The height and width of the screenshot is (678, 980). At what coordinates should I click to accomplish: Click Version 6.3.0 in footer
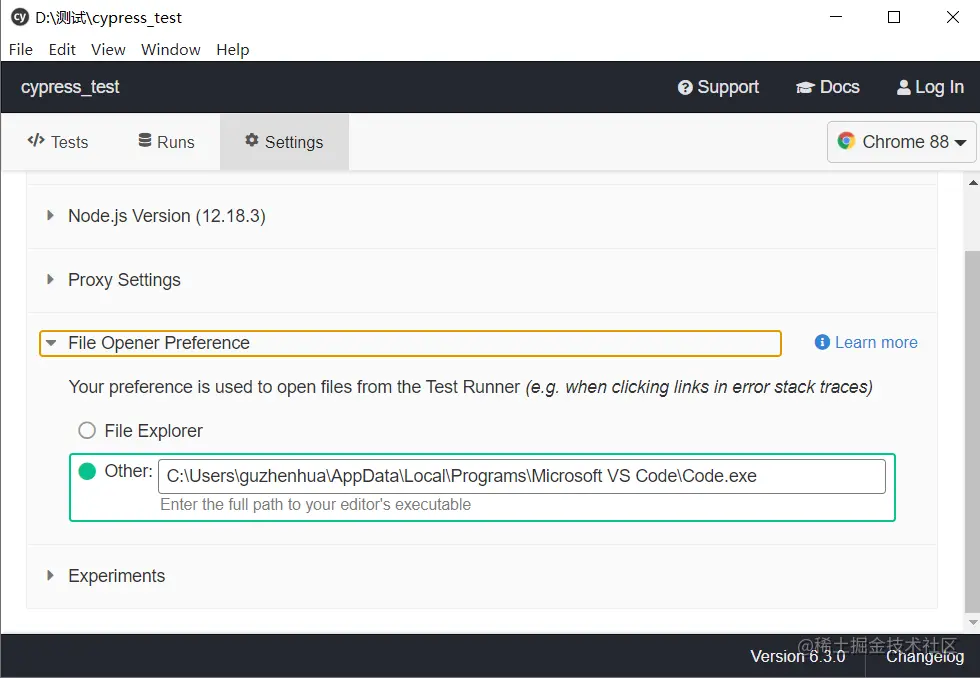point(798,656)
